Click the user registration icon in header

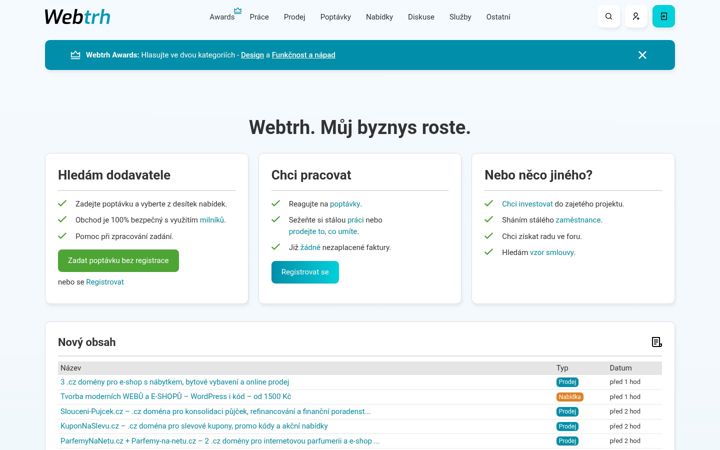636,17
